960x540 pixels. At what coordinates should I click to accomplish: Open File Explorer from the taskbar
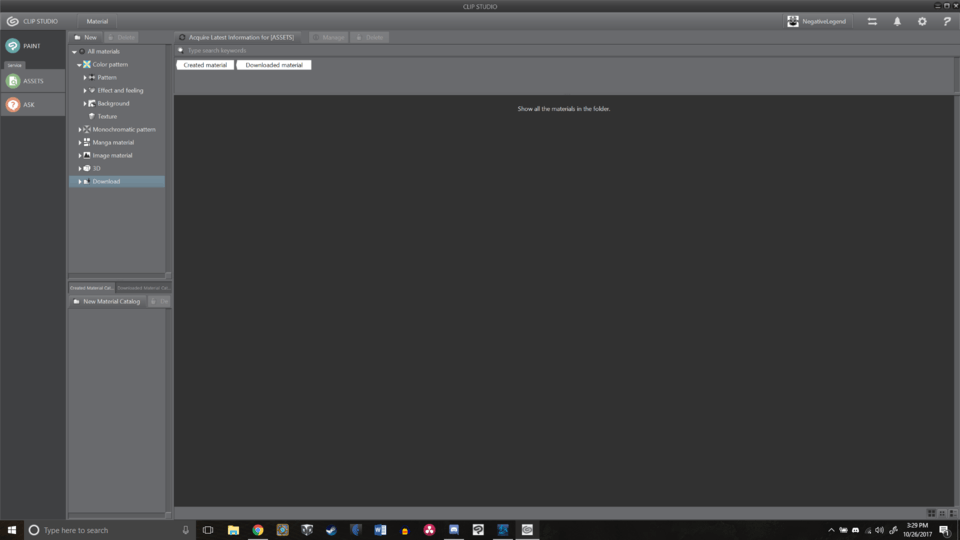pyautogui.click(x=233, y=530)
